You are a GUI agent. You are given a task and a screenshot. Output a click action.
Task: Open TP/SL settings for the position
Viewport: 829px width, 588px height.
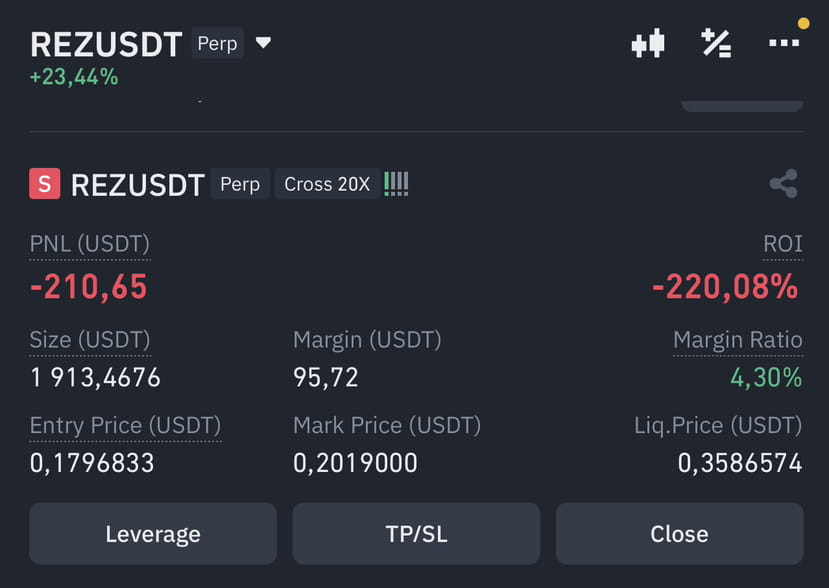(416, 533)
